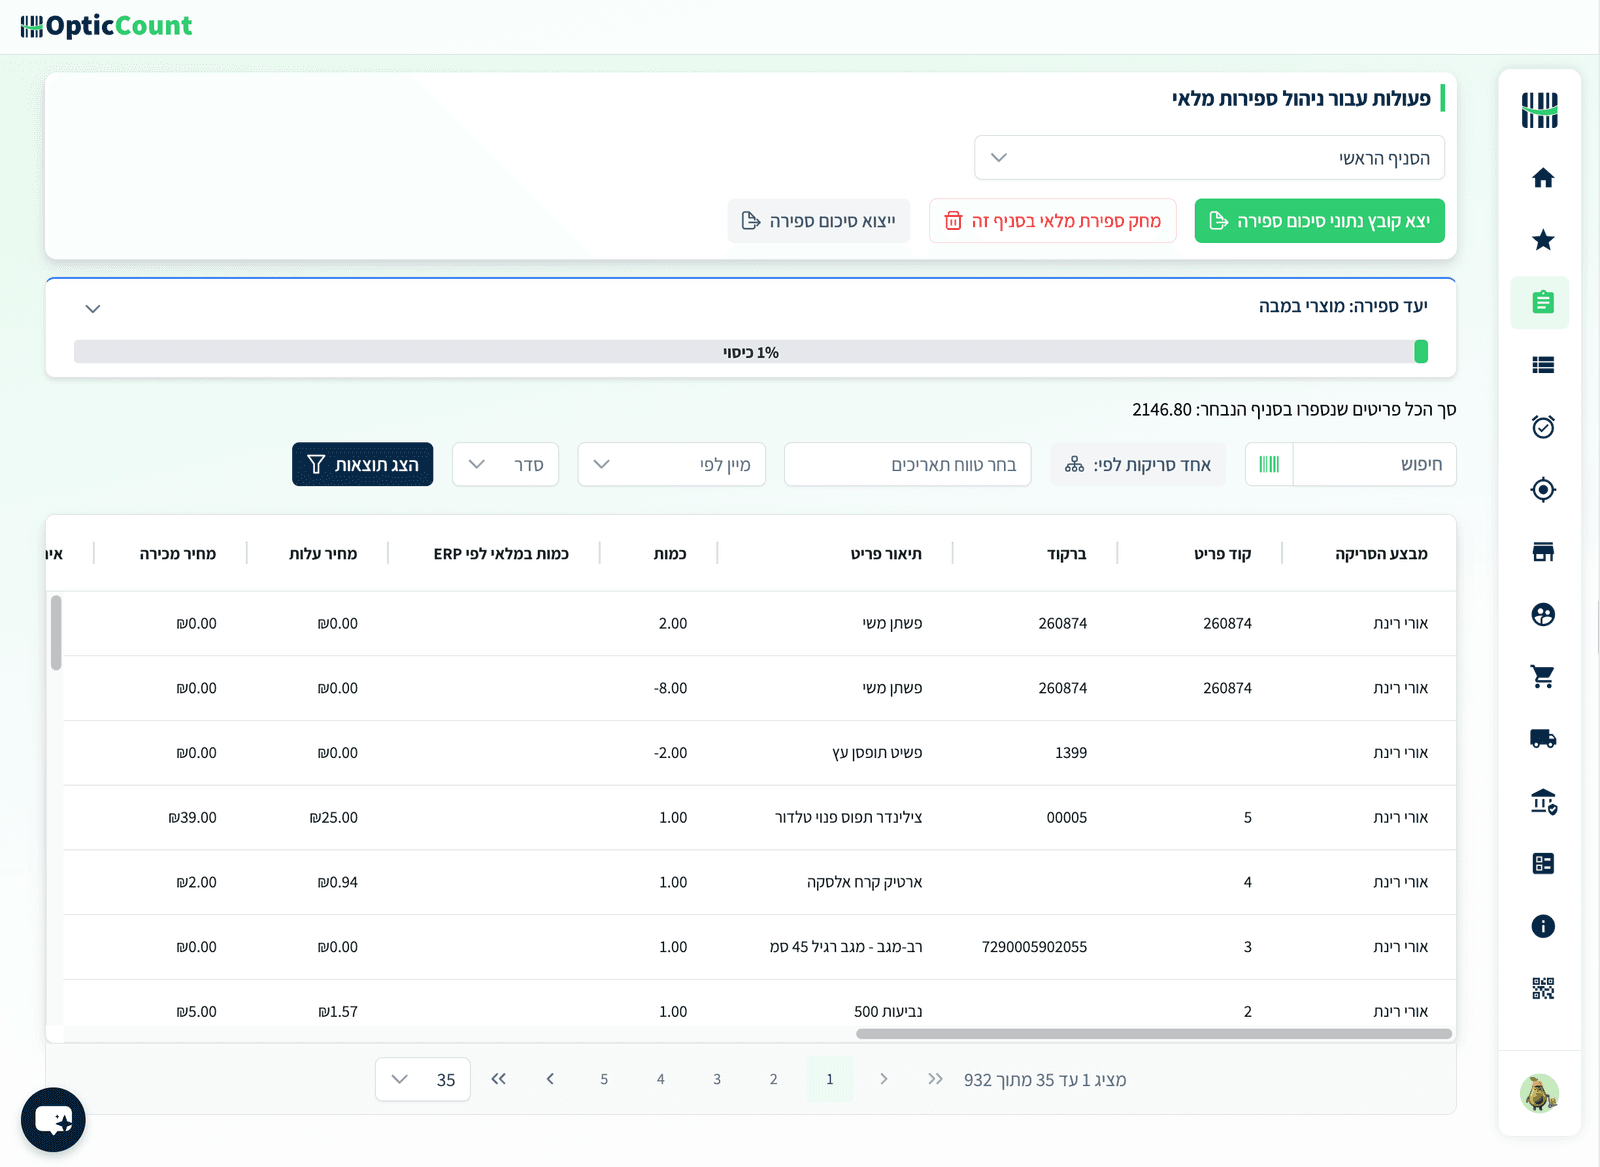Click the barcode scan icon in search field
The image size is (1600, 1167).
1269,464
